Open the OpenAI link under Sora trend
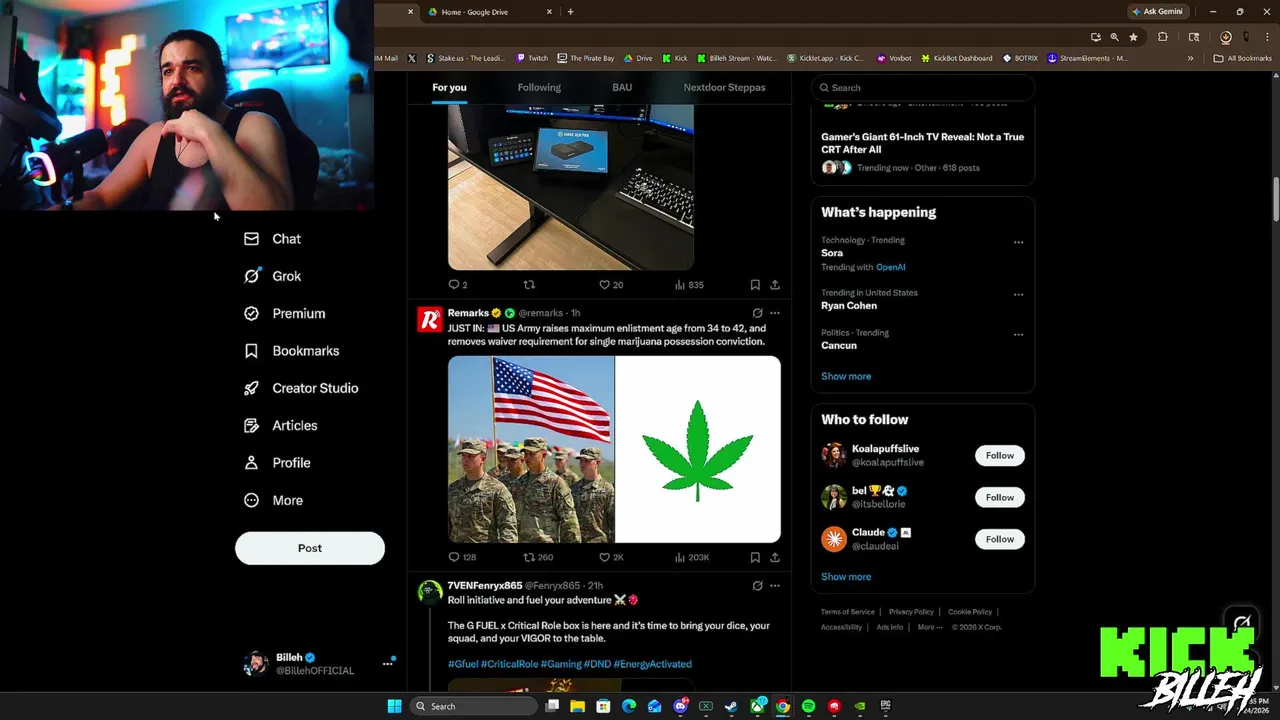 pos(890,267)
